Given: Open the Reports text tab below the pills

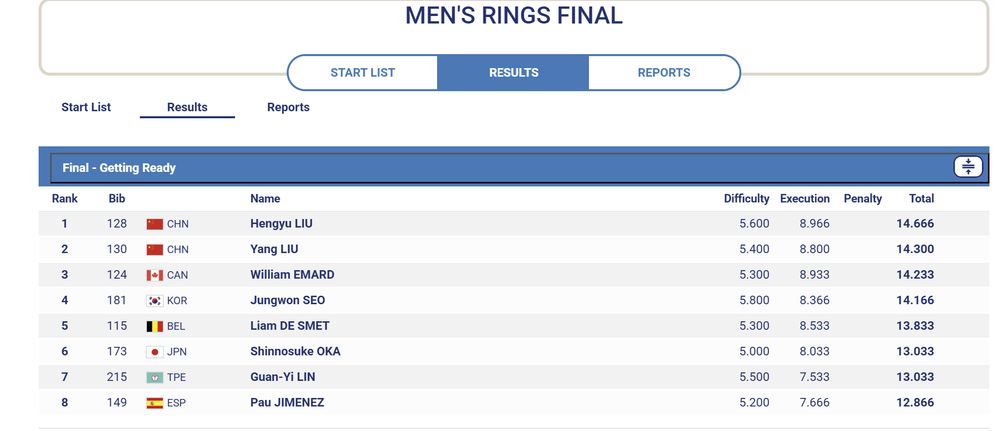Looking at the screenshot, I should click(288, 107).
